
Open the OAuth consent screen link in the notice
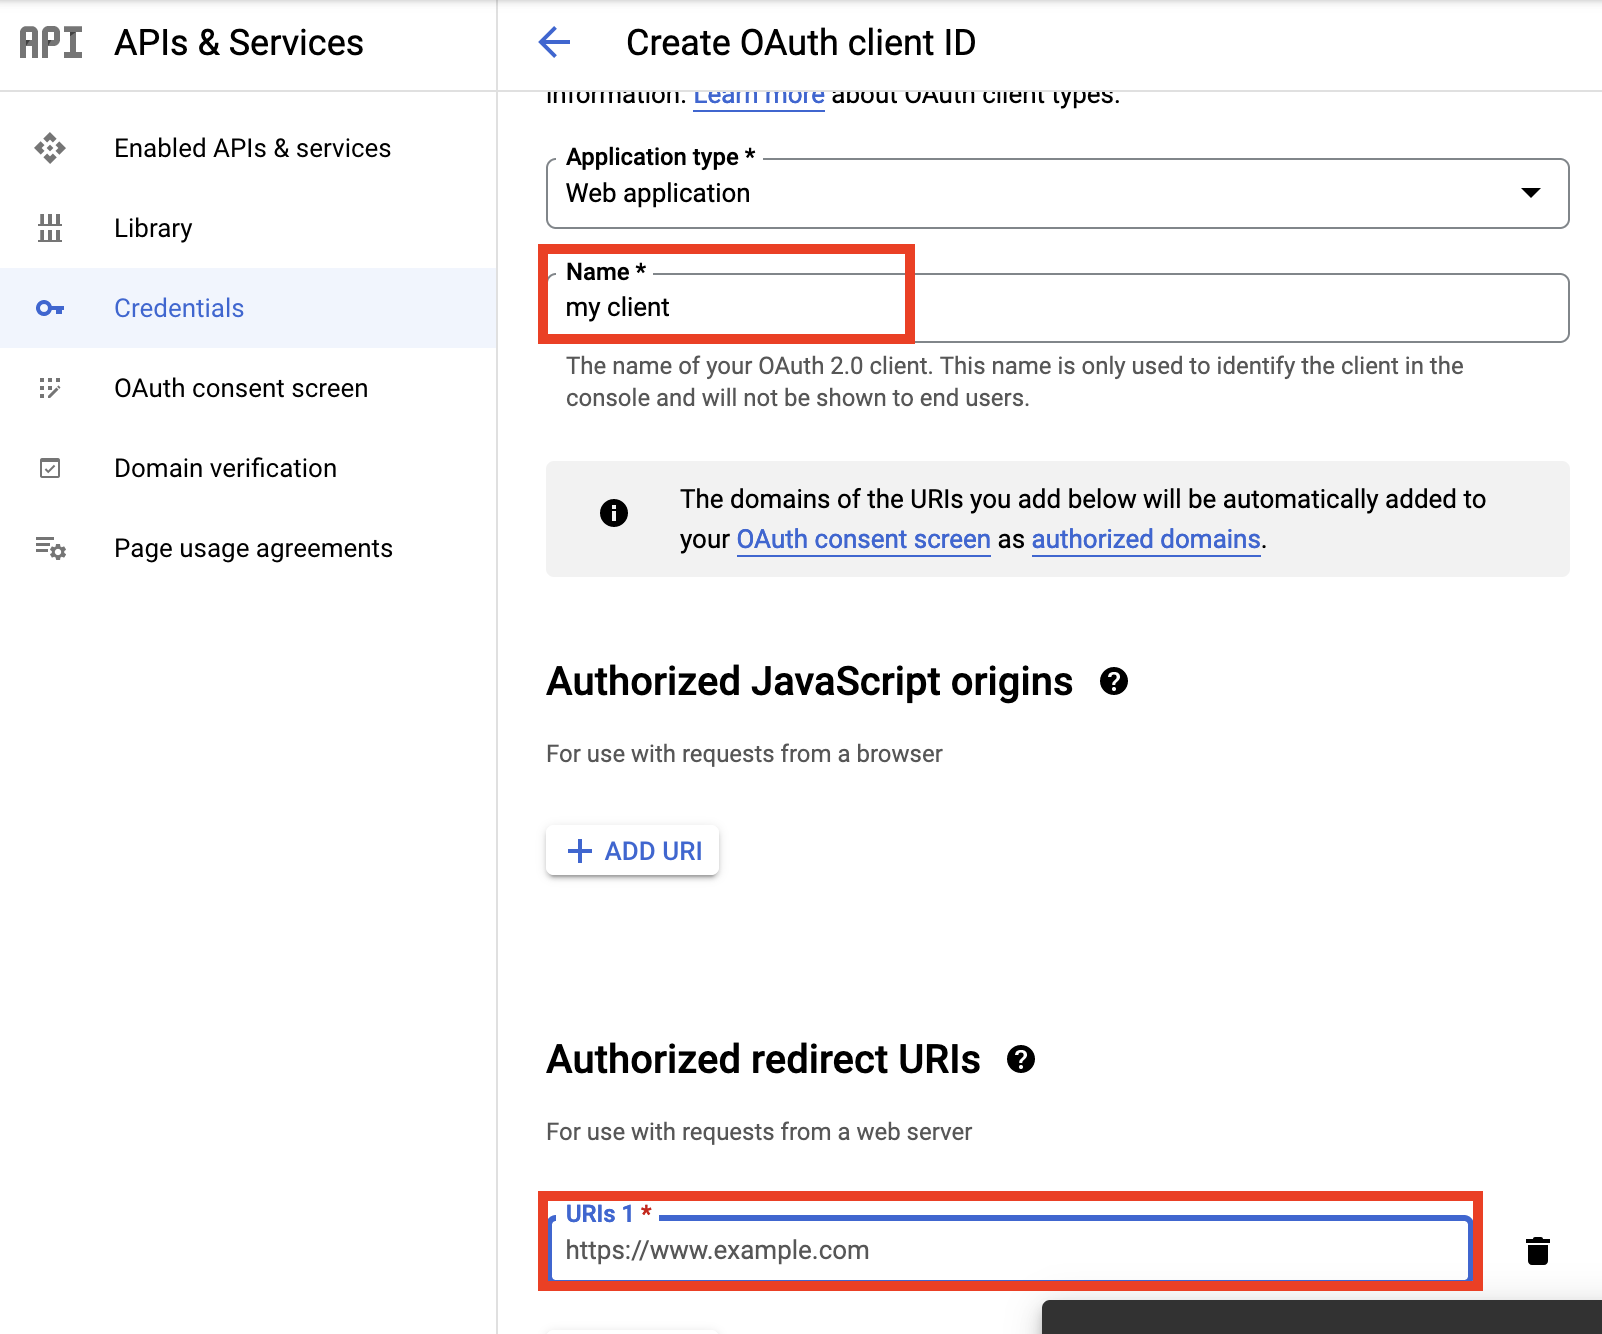pos(863,539)
